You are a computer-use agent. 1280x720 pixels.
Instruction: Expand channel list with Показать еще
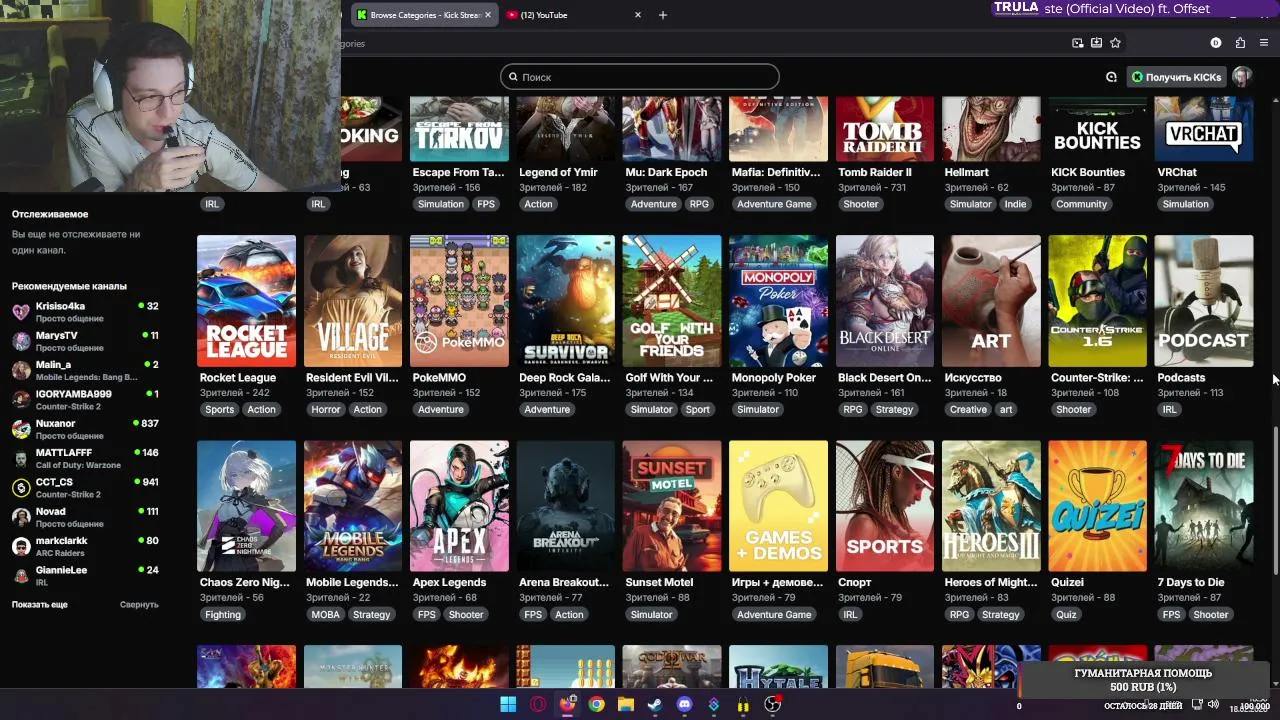[40, 605]
